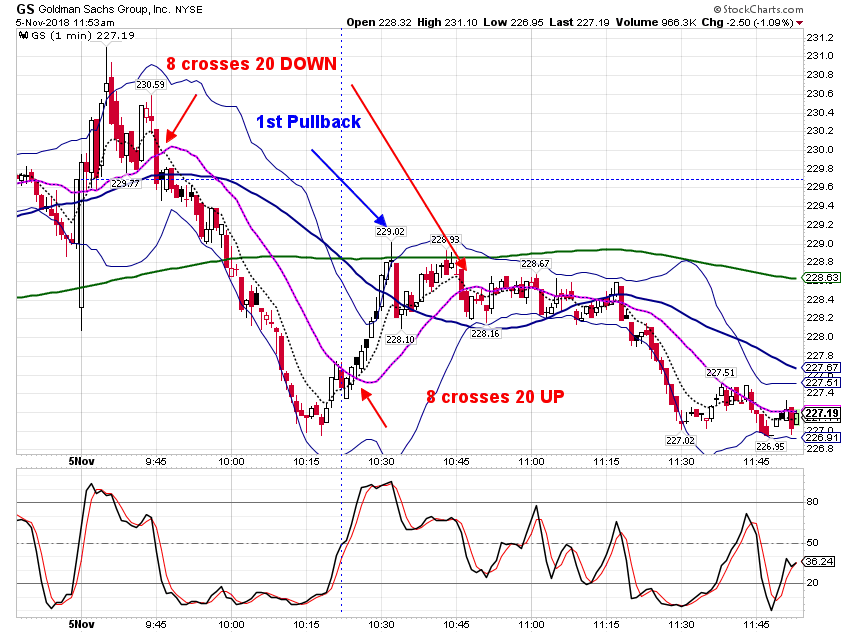Screen dimensions: 850x633
Task: Click the "11:45" time label under the price chart
Action: click(756, 462)
